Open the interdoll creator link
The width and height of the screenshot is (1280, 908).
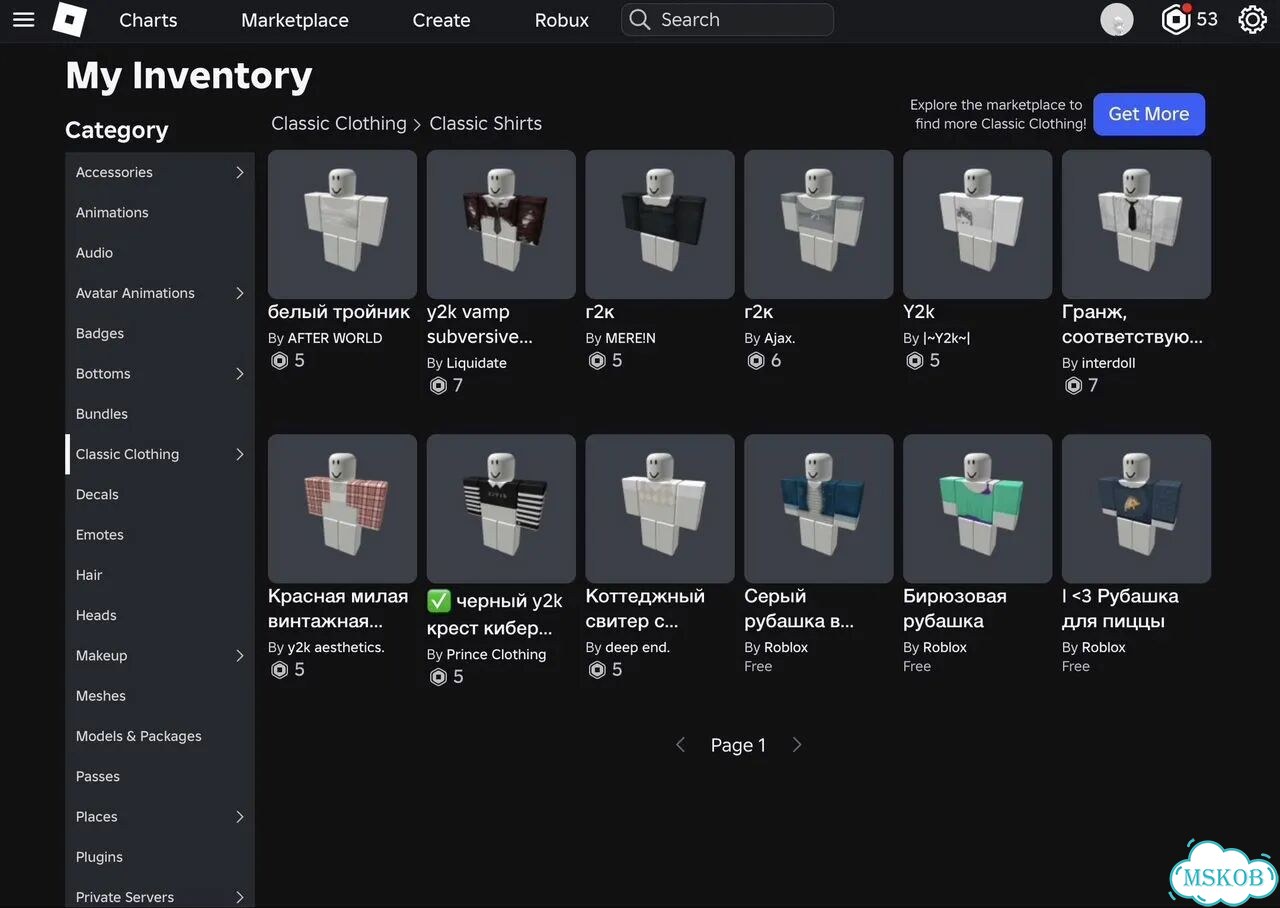1108,363
